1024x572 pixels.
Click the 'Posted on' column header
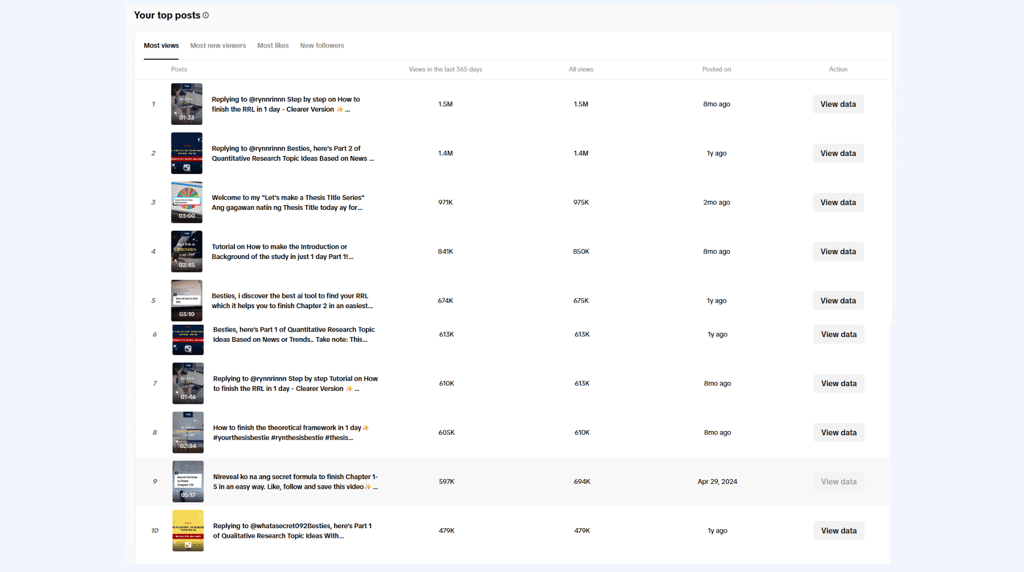(x=716, y=69)
